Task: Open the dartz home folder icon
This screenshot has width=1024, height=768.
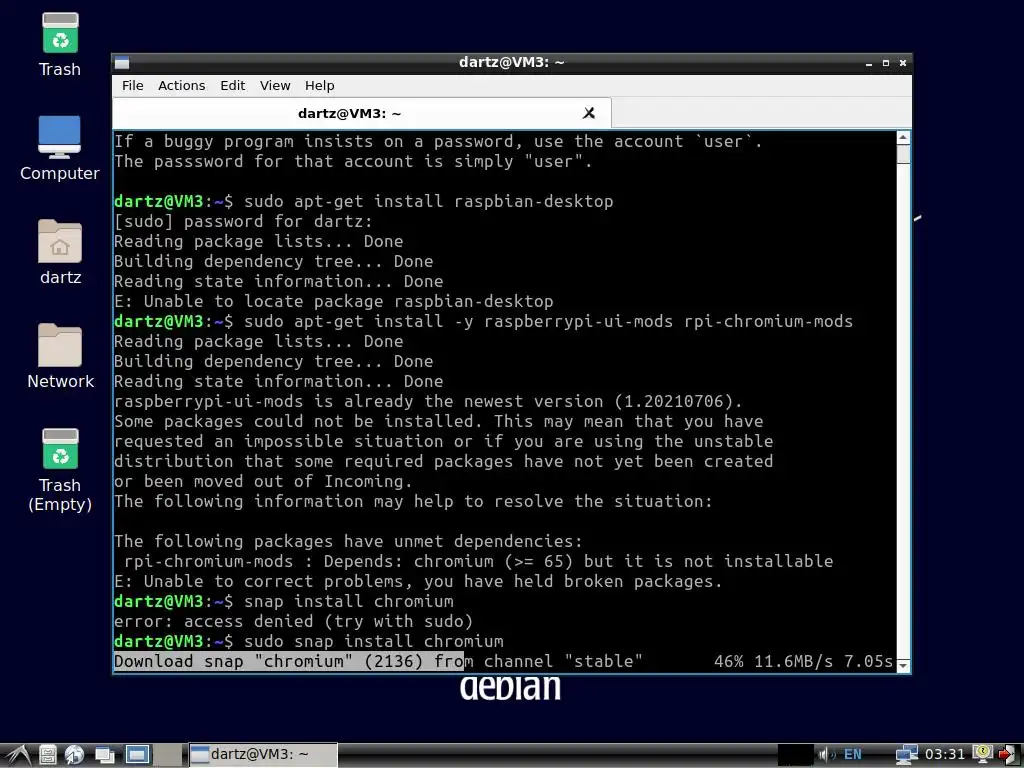Action: click(60, 252)
